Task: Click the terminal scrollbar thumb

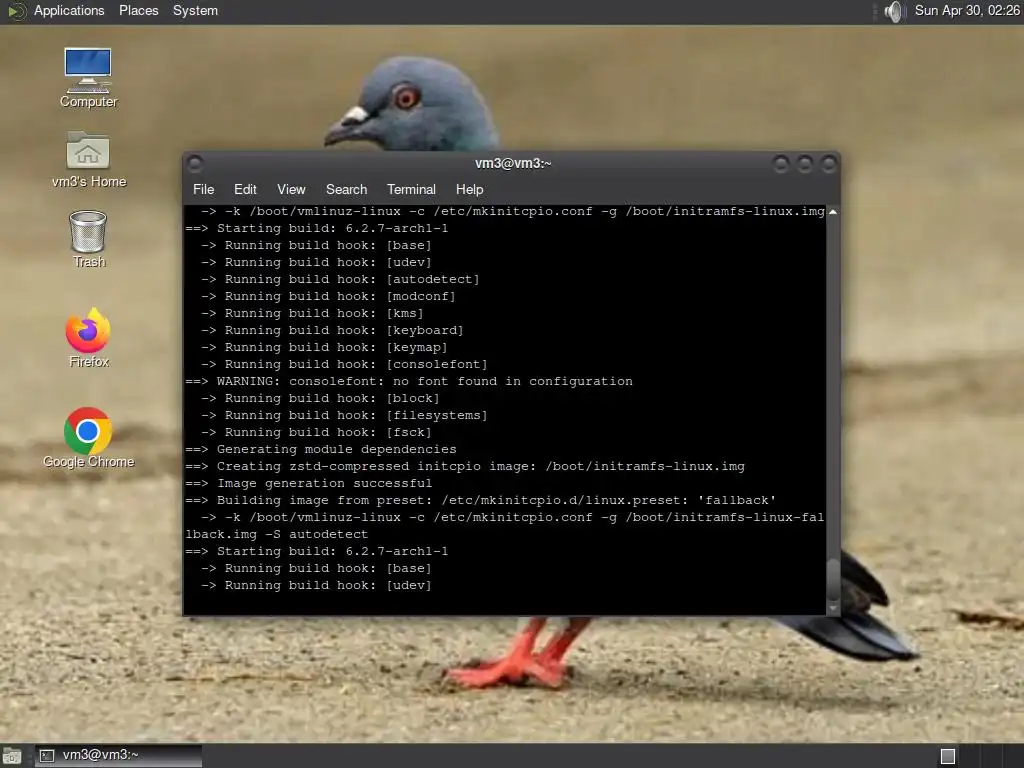Action: (x=833, y=579)
